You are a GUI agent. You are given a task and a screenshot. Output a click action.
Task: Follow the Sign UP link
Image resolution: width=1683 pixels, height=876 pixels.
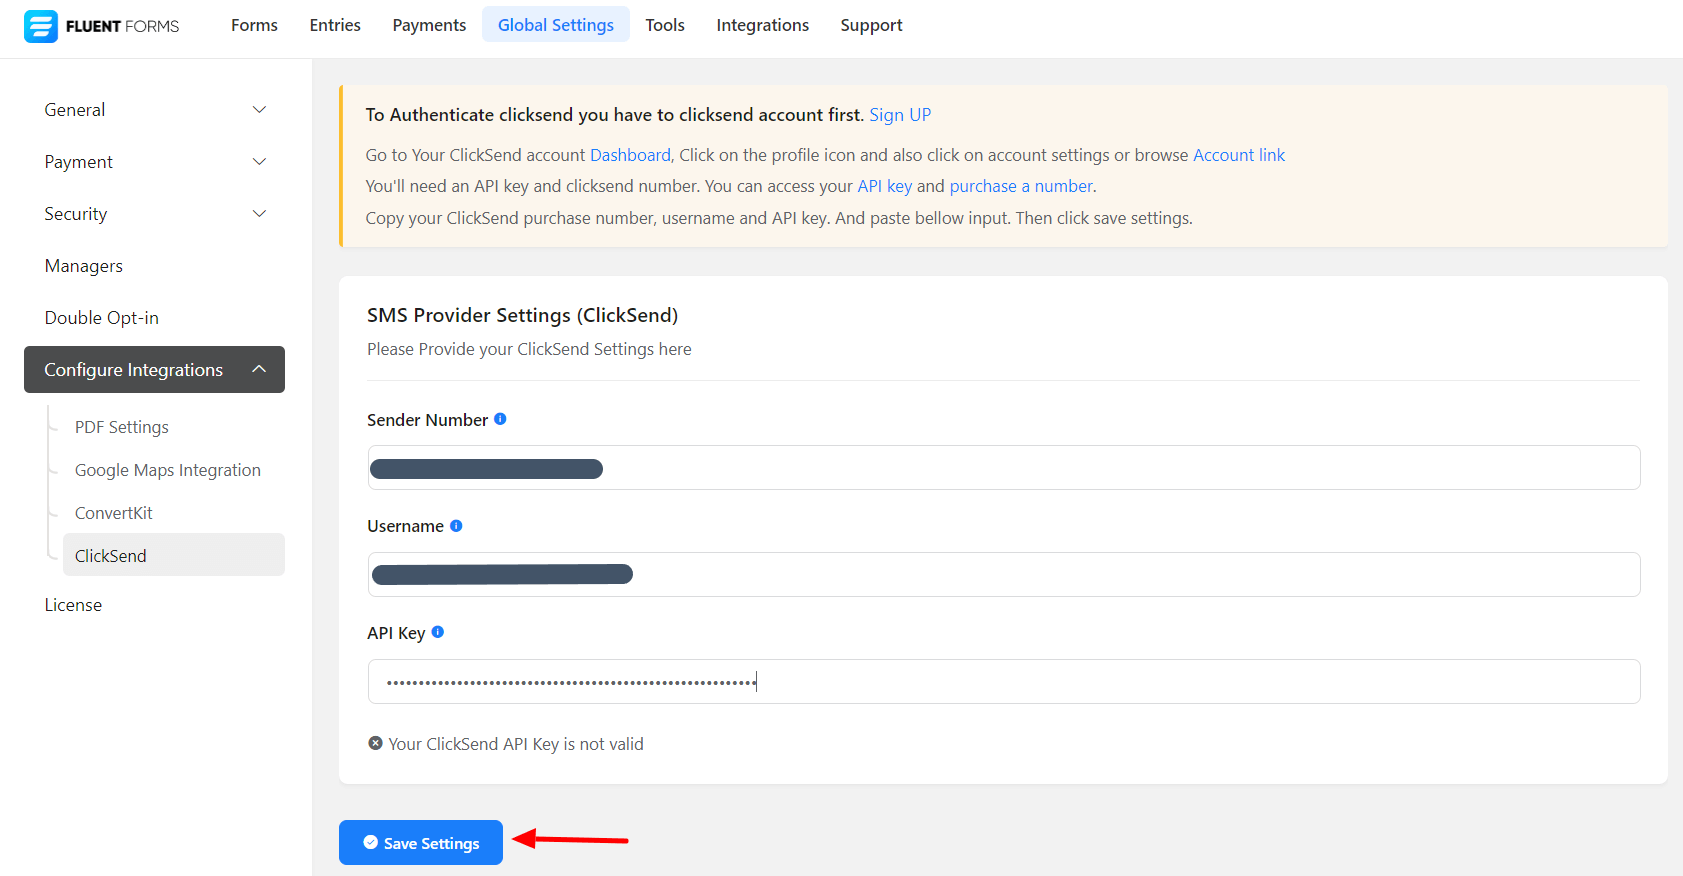click(x=900, y=115)
